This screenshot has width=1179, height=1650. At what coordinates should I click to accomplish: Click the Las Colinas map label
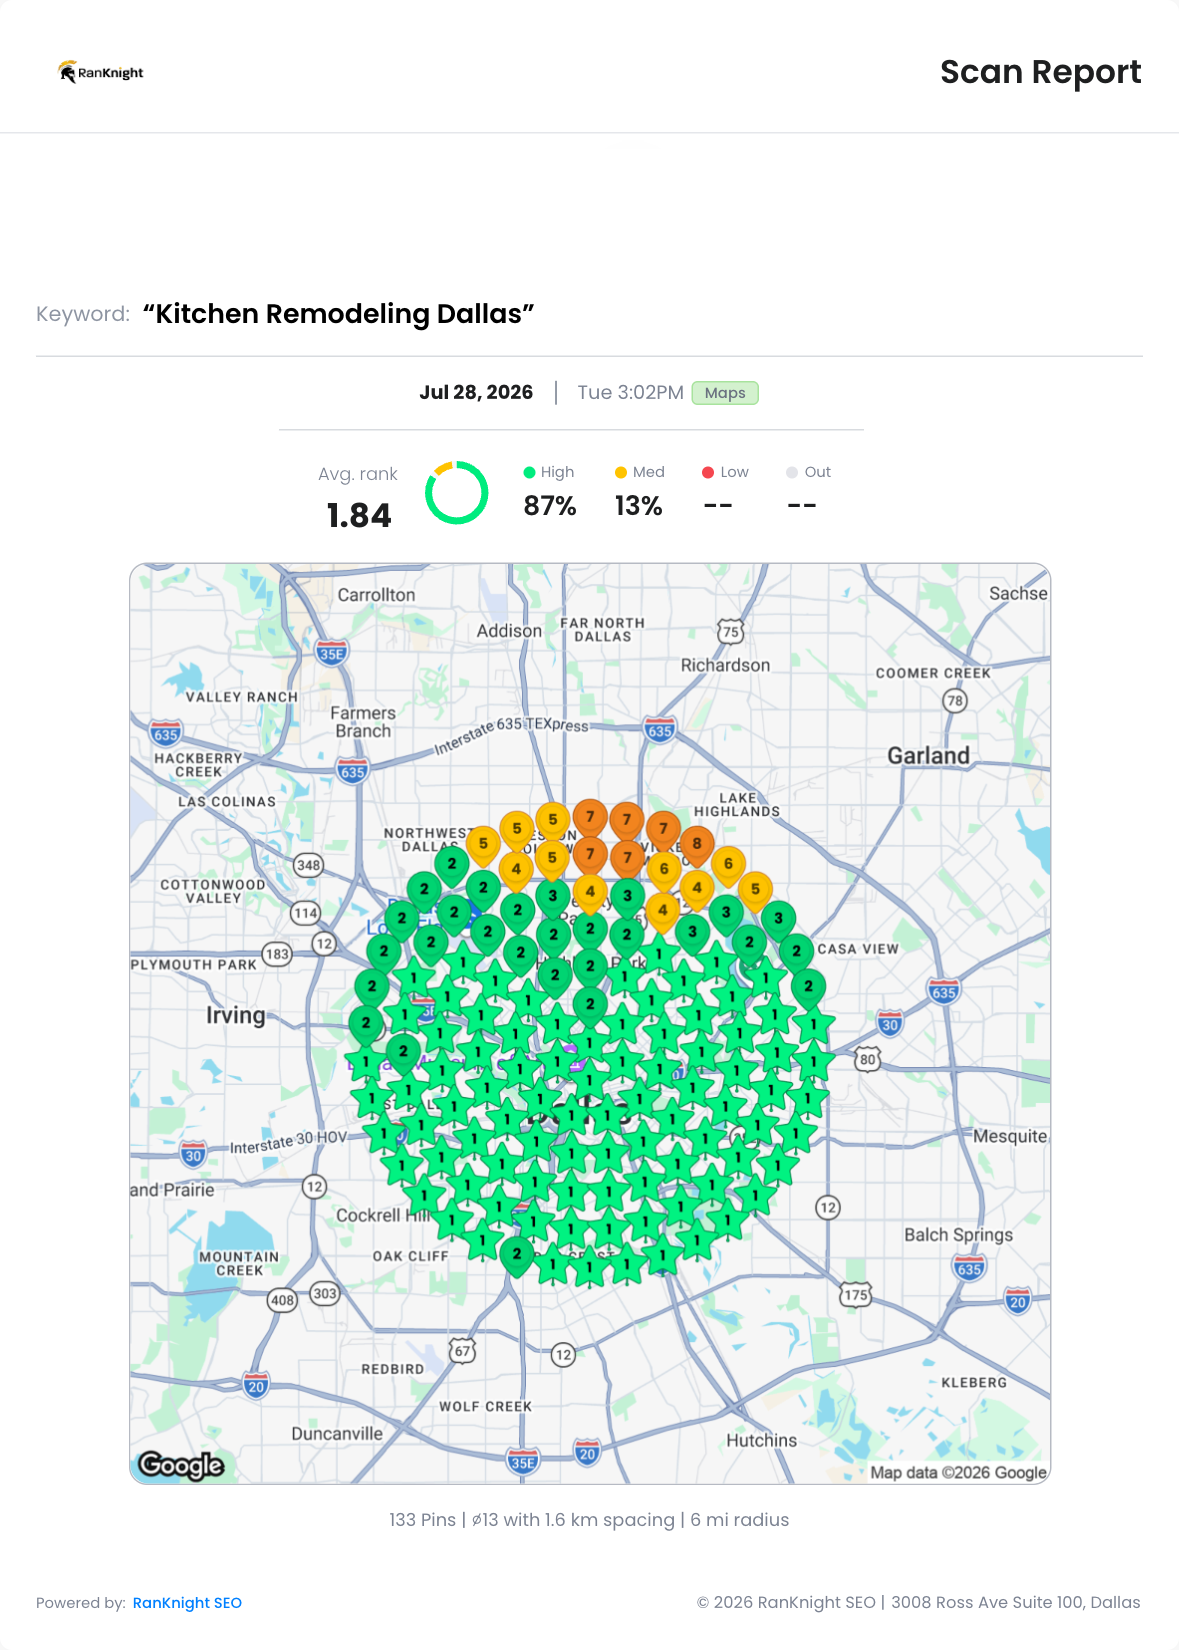click(227, 802)
